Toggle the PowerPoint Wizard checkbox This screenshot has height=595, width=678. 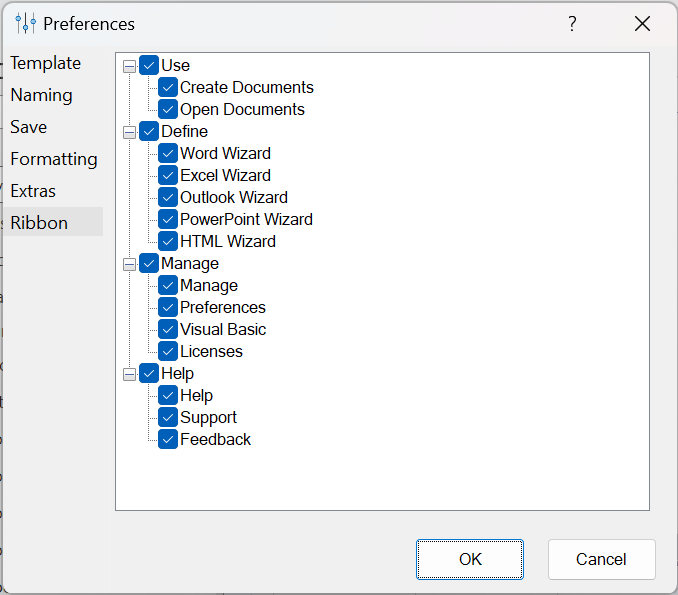tap(168, 219)
